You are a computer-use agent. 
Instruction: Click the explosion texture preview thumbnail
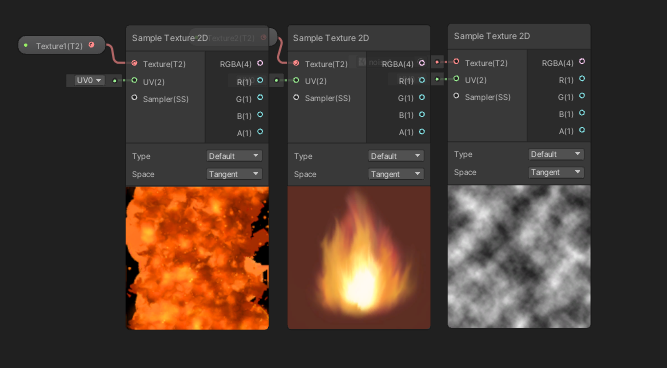coord(197,258)
